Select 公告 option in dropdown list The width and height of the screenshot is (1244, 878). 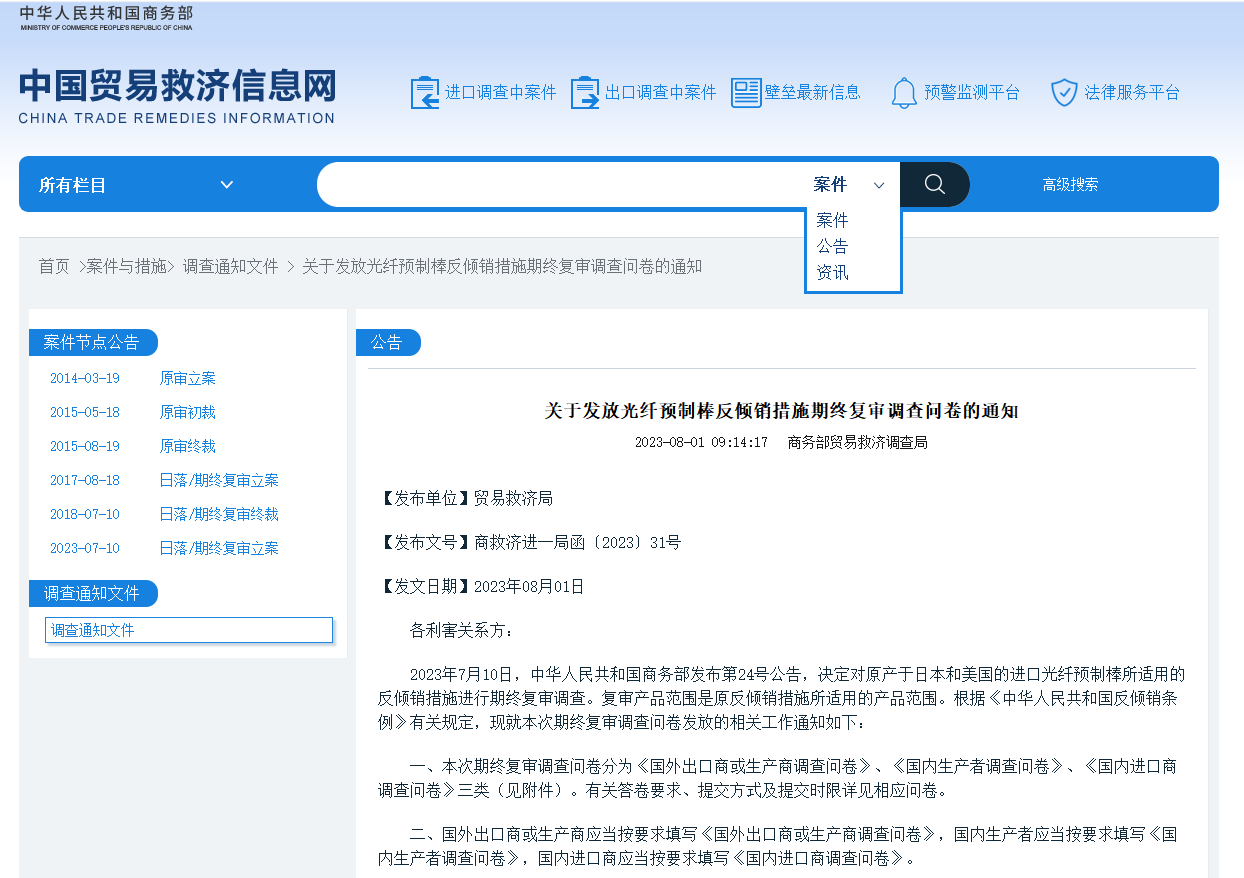pyautogui.click(x=832, y=246)
